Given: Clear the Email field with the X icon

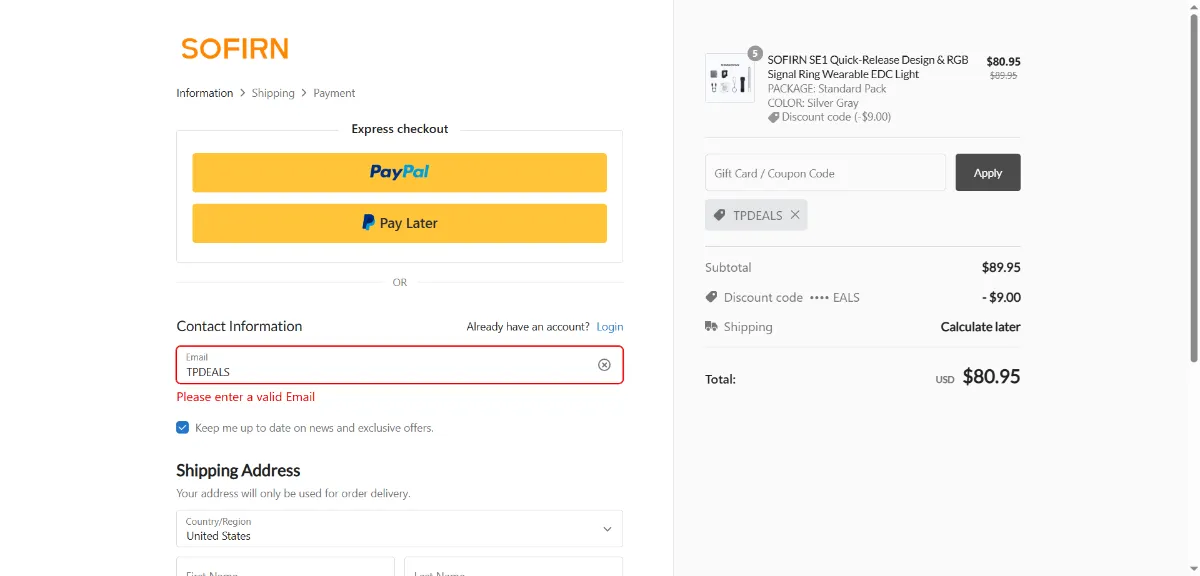Looking at the screenshot, I should point(604,365).
